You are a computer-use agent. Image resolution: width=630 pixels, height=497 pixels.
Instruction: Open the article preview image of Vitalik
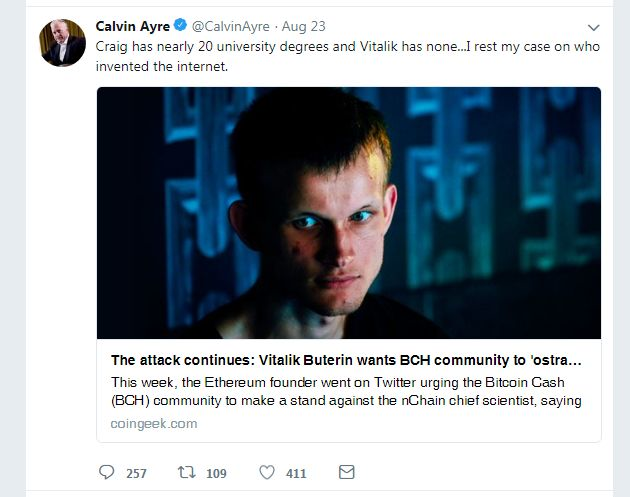point(349,213)
